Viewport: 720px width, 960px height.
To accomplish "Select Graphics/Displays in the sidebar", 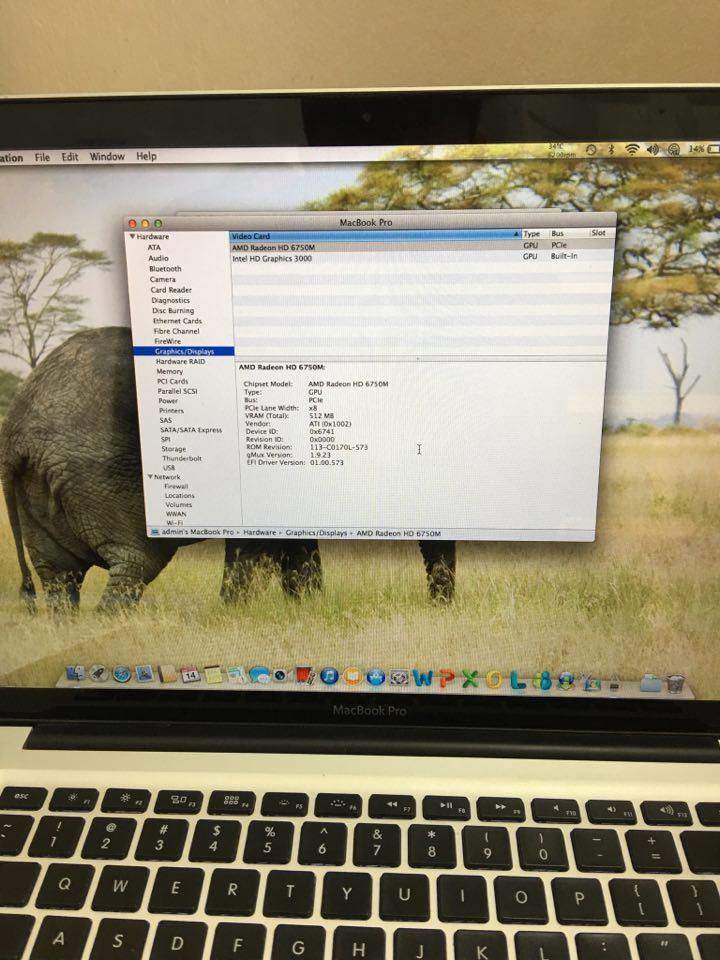I will point(184,351).
